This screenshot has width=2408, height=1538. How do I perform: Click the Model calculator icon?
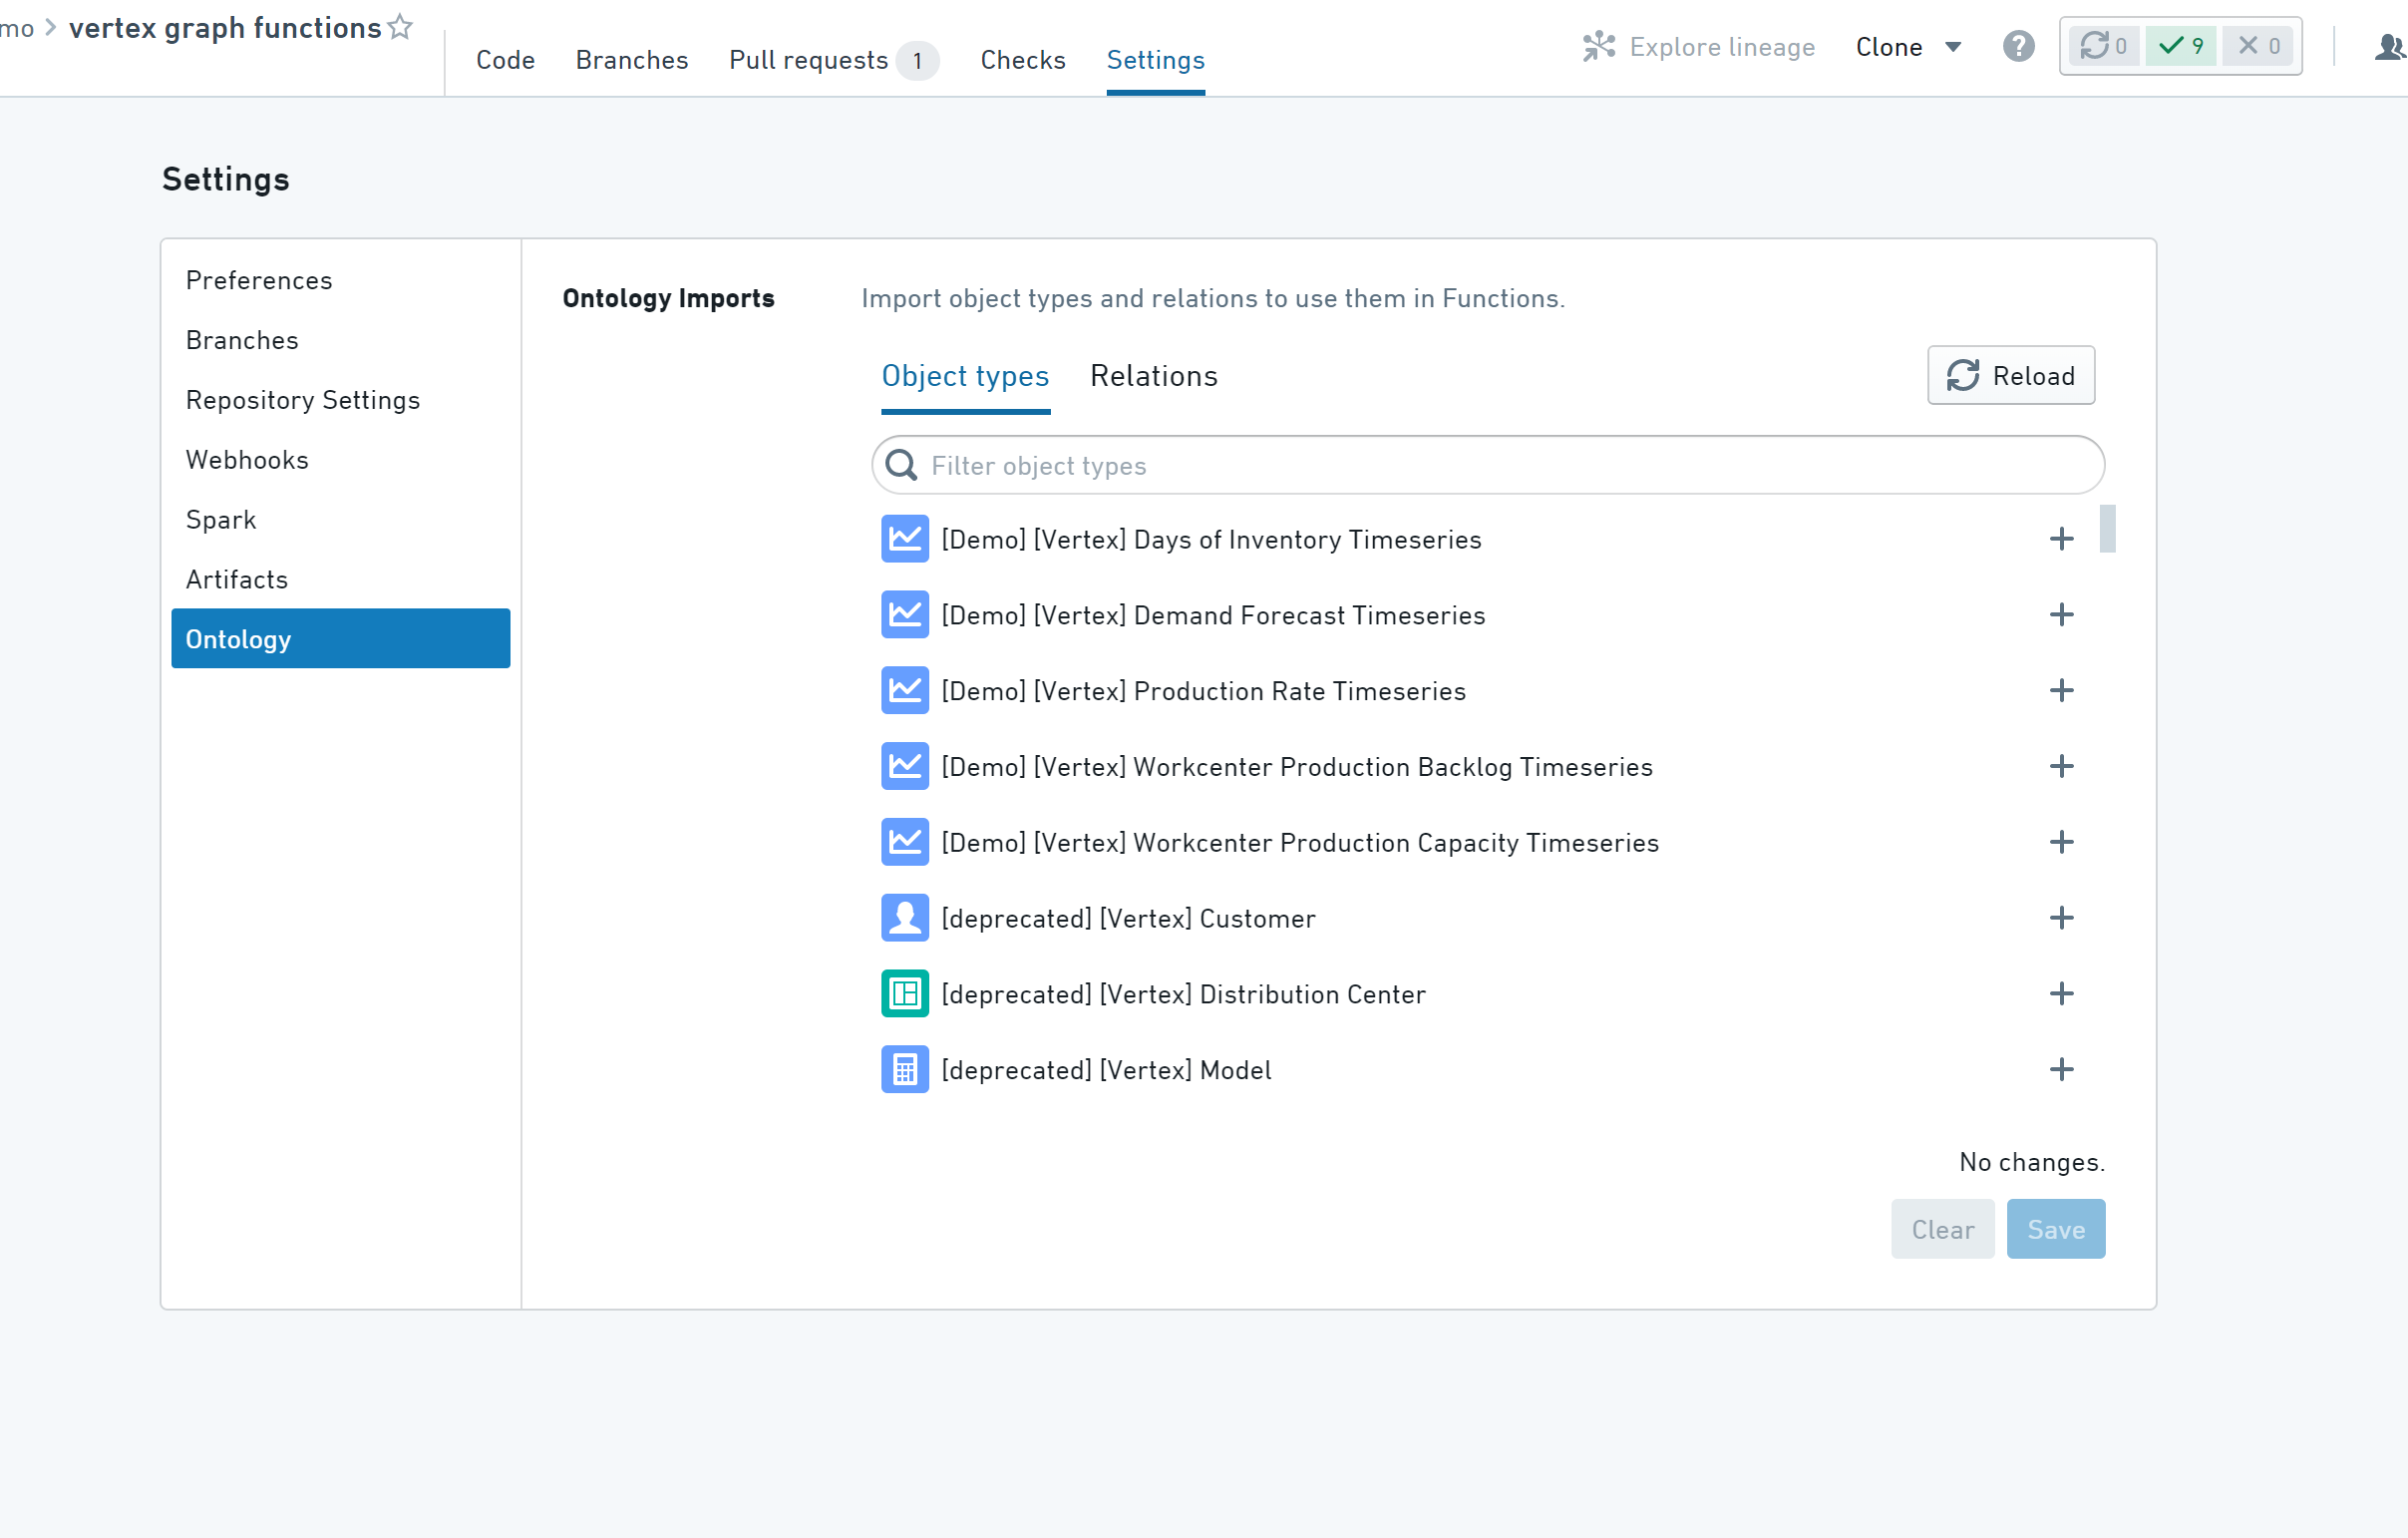tap(905, 1070)
